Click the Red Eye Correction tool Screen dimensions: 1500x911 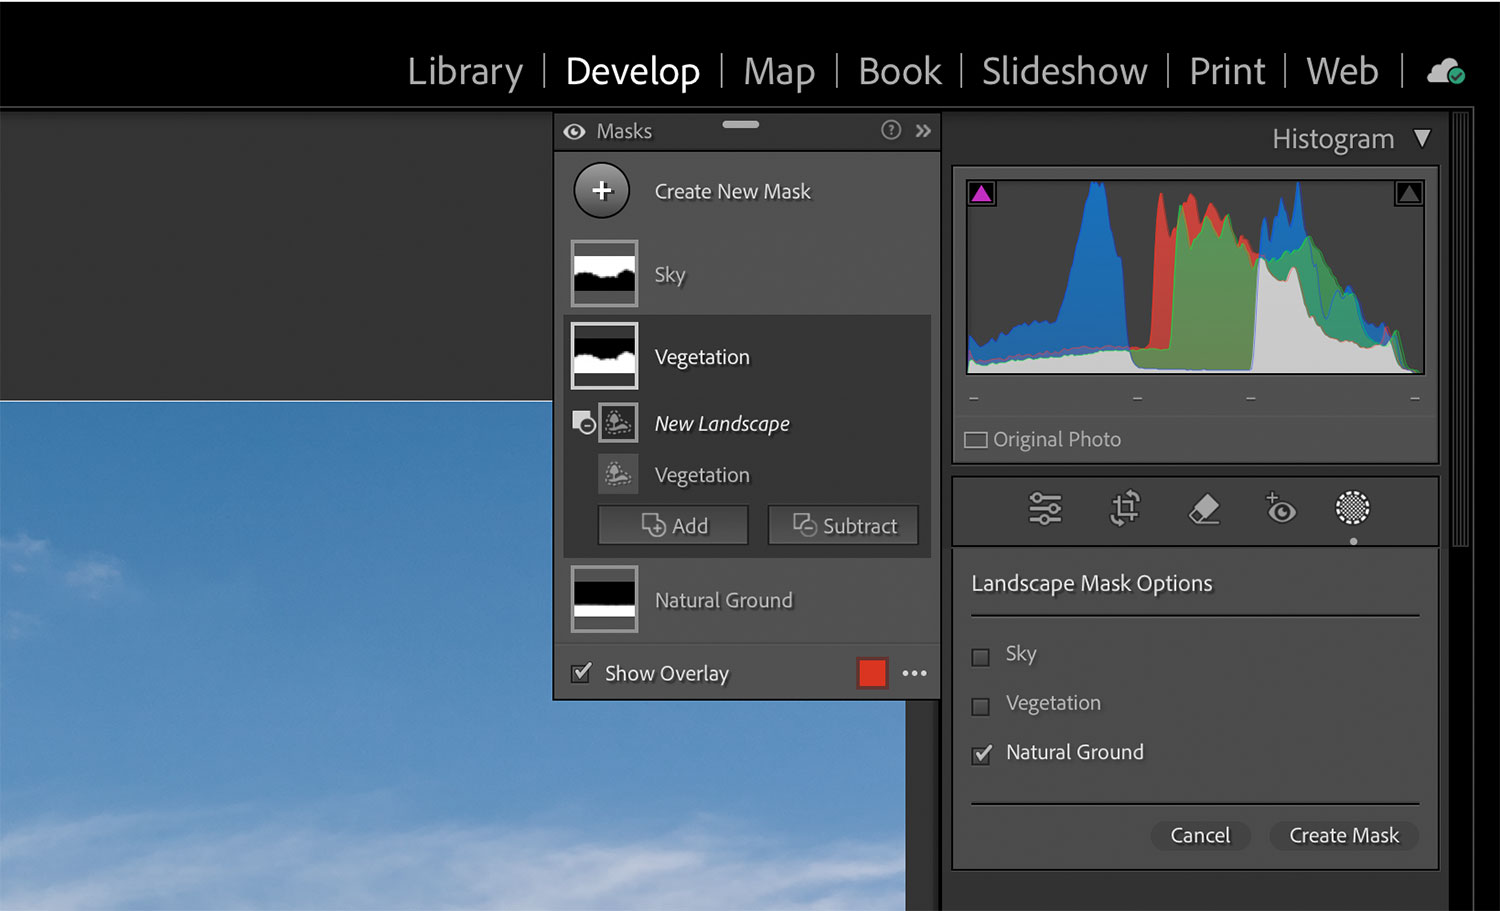[1281, 509]
